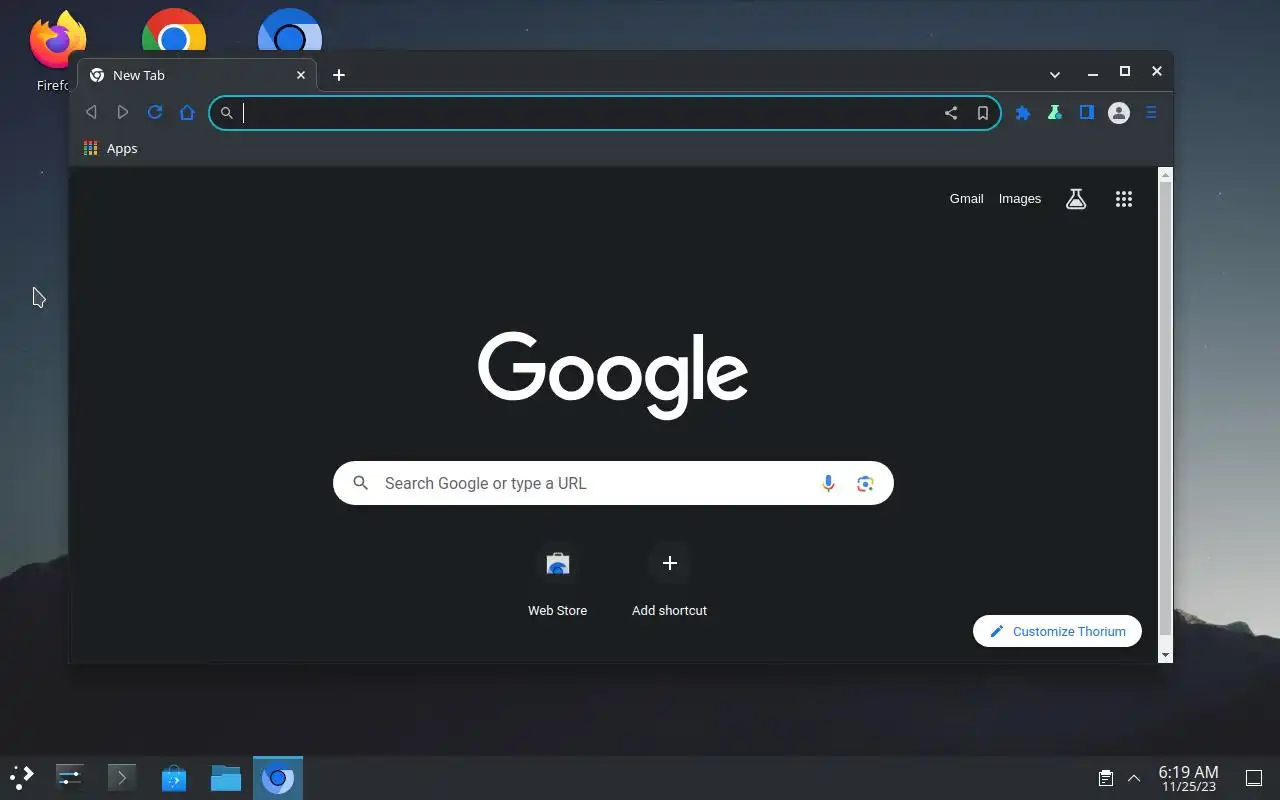Open the home page via house icon
The image size is (1280, 800).
pyautogui.click(x=187, y=112)
